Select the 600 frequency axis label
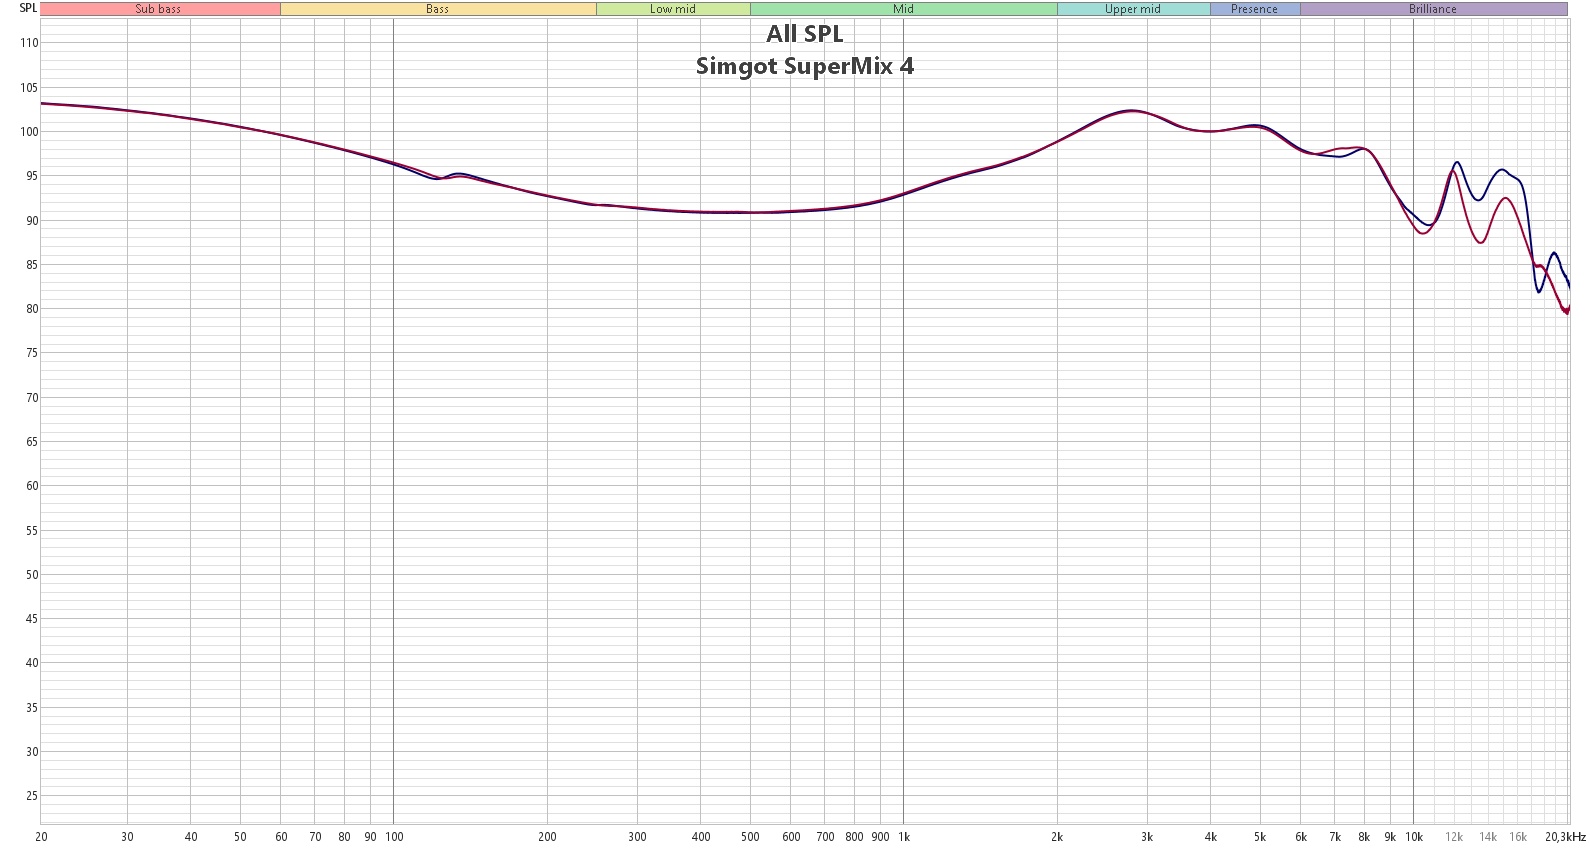This screenshot has width=1590, height=849. click(x=791, y=837)
